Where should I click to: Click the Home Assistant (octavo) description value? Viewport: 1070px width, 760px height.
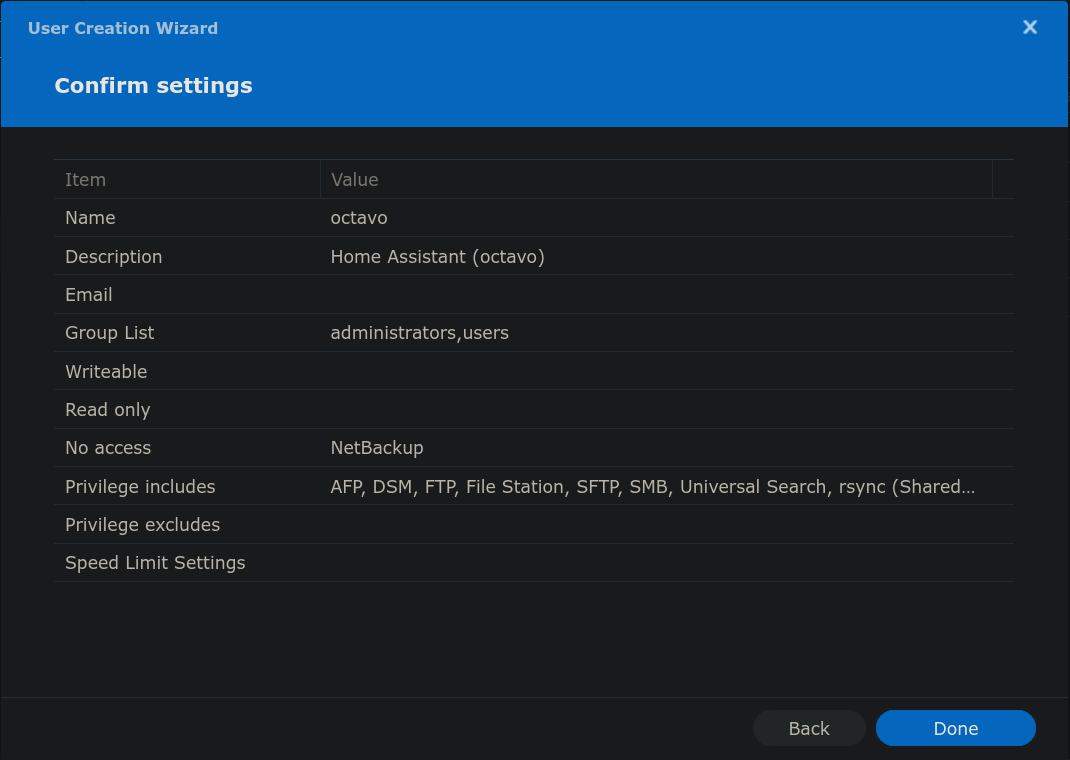point(437,257)
